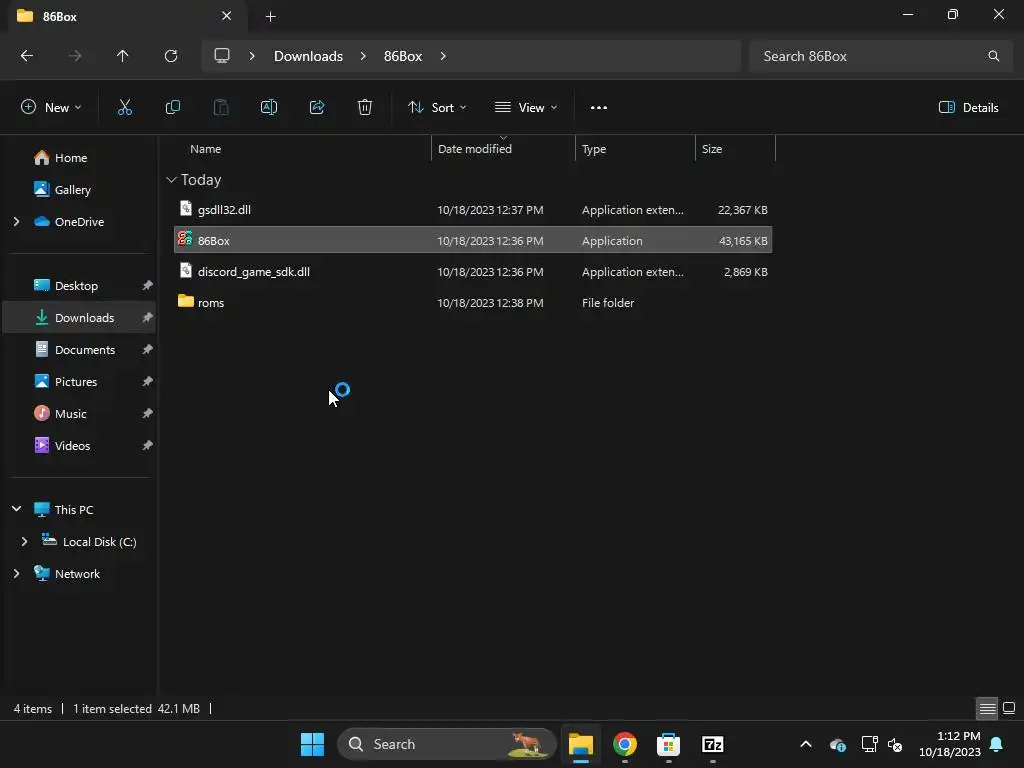Collapse the Today group
Screen dimensions: 1024x768
[172, 180]
